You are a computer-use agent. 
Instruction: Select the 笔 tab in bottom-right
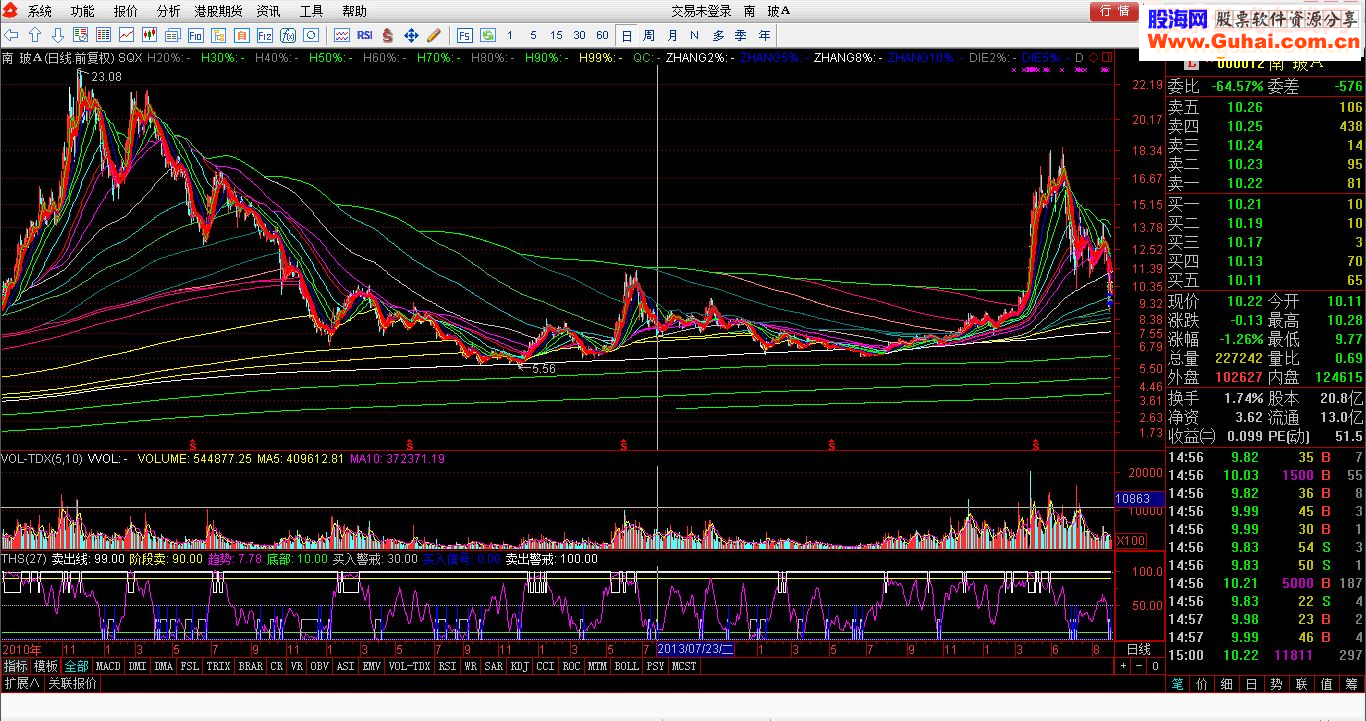point(1178,684)
